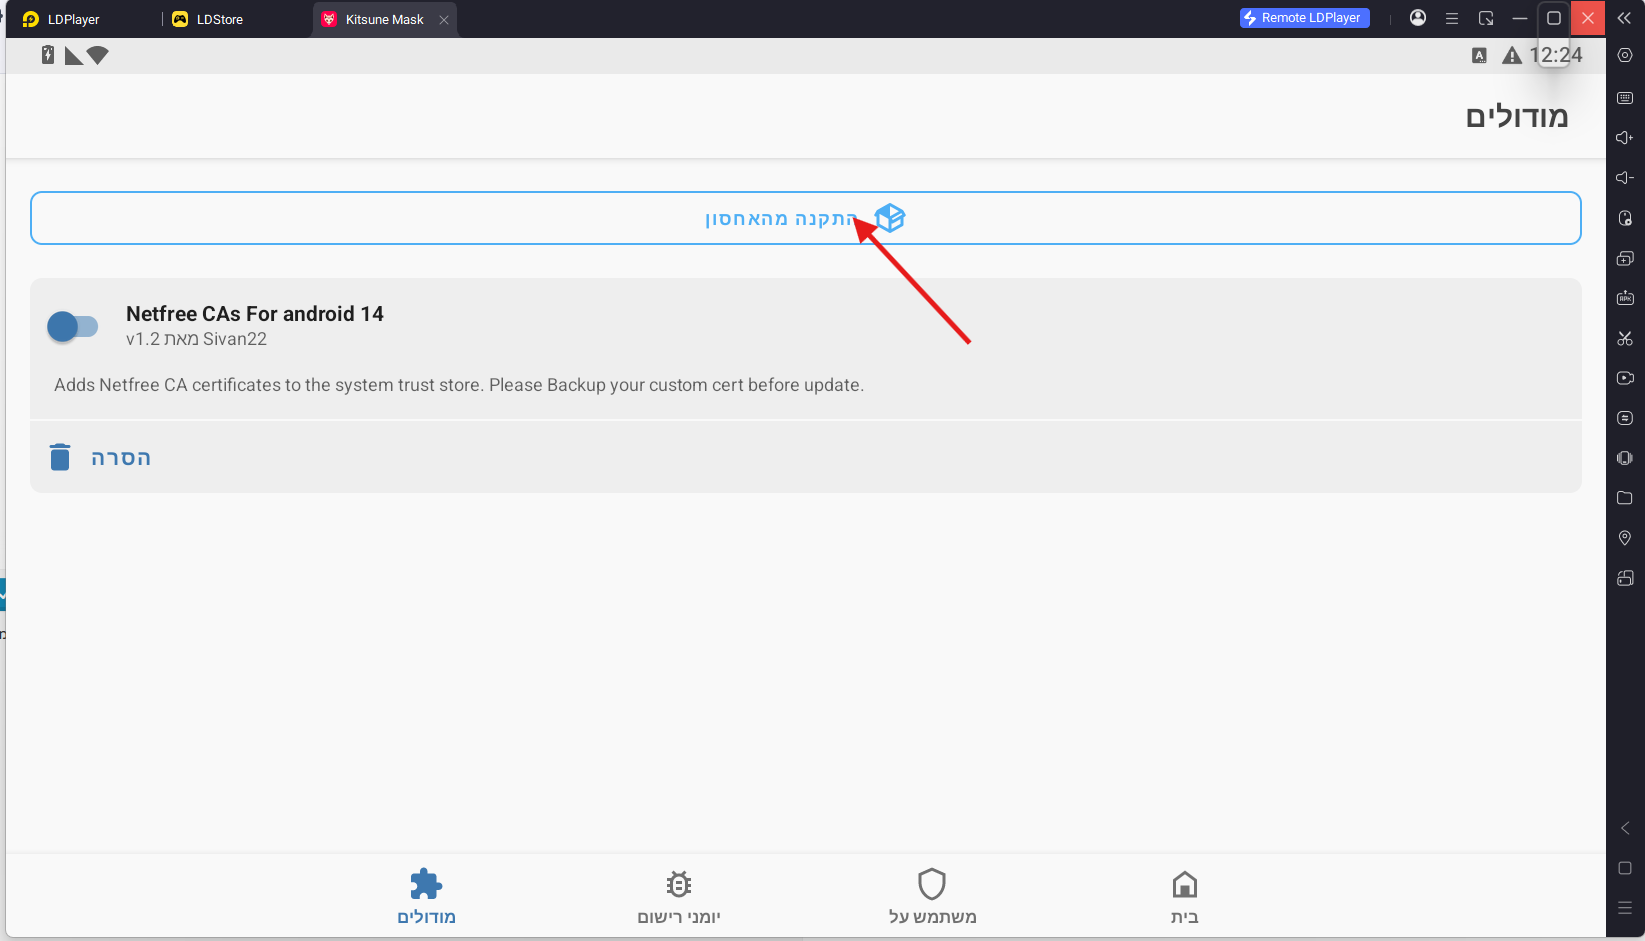The height and width of the screenshot is (941, 1645).
Task: Click the rotate screen sidebar icon
Action: (x=1625, y=578)
